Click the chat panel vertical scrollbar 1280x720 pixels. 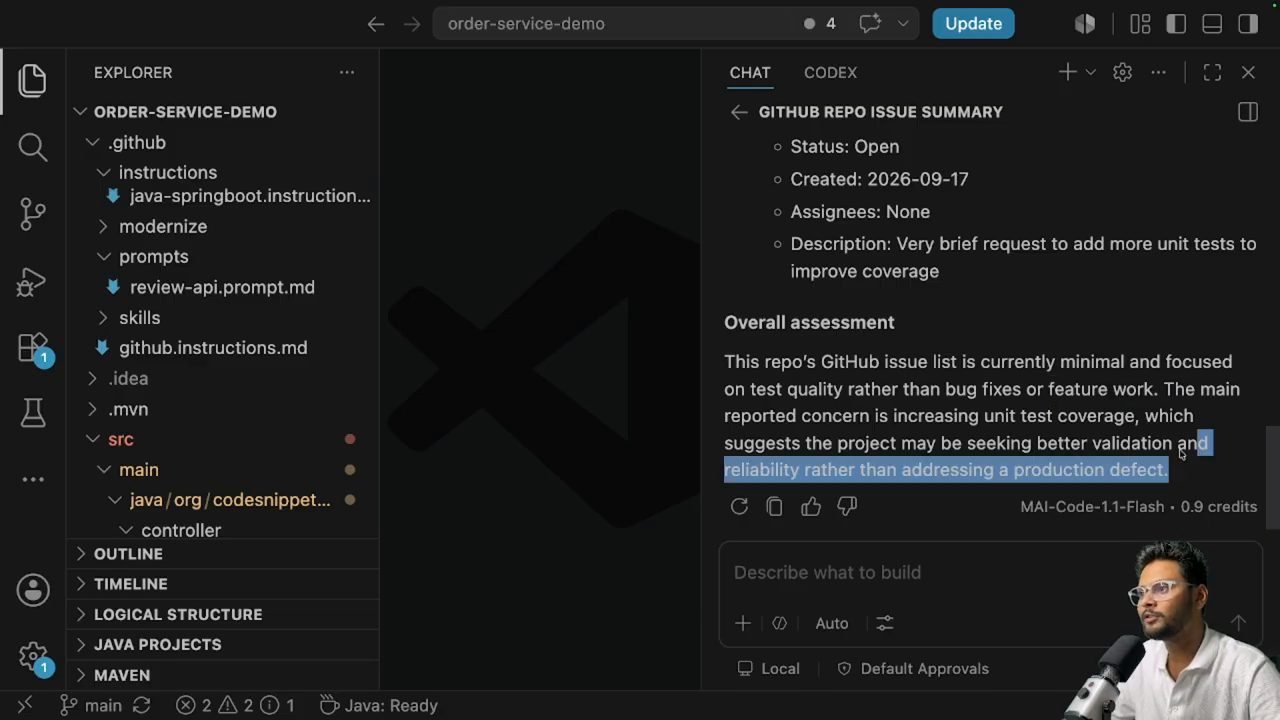[x=1272, y=476]
